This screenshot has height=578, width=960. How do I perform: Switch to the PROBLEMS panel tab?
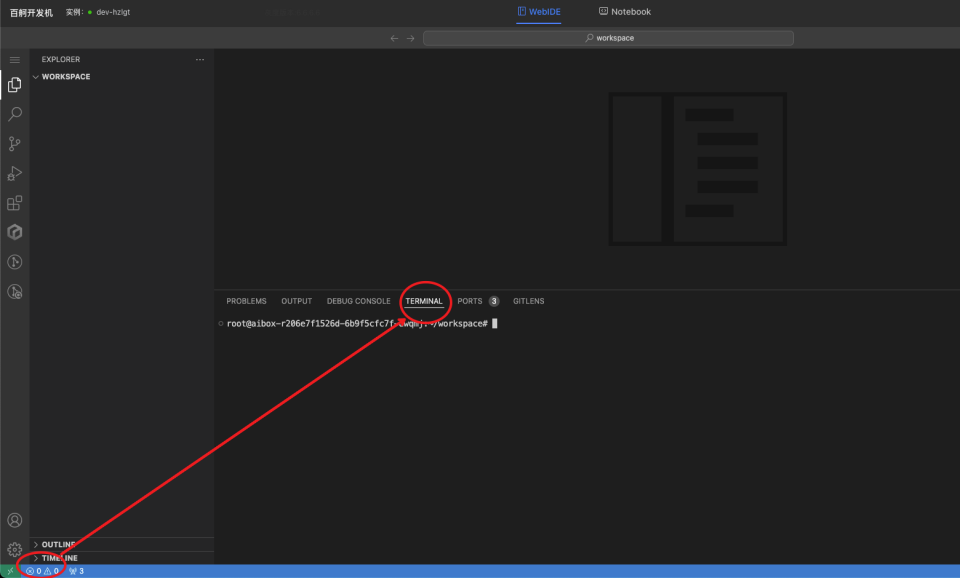[246, 301]
